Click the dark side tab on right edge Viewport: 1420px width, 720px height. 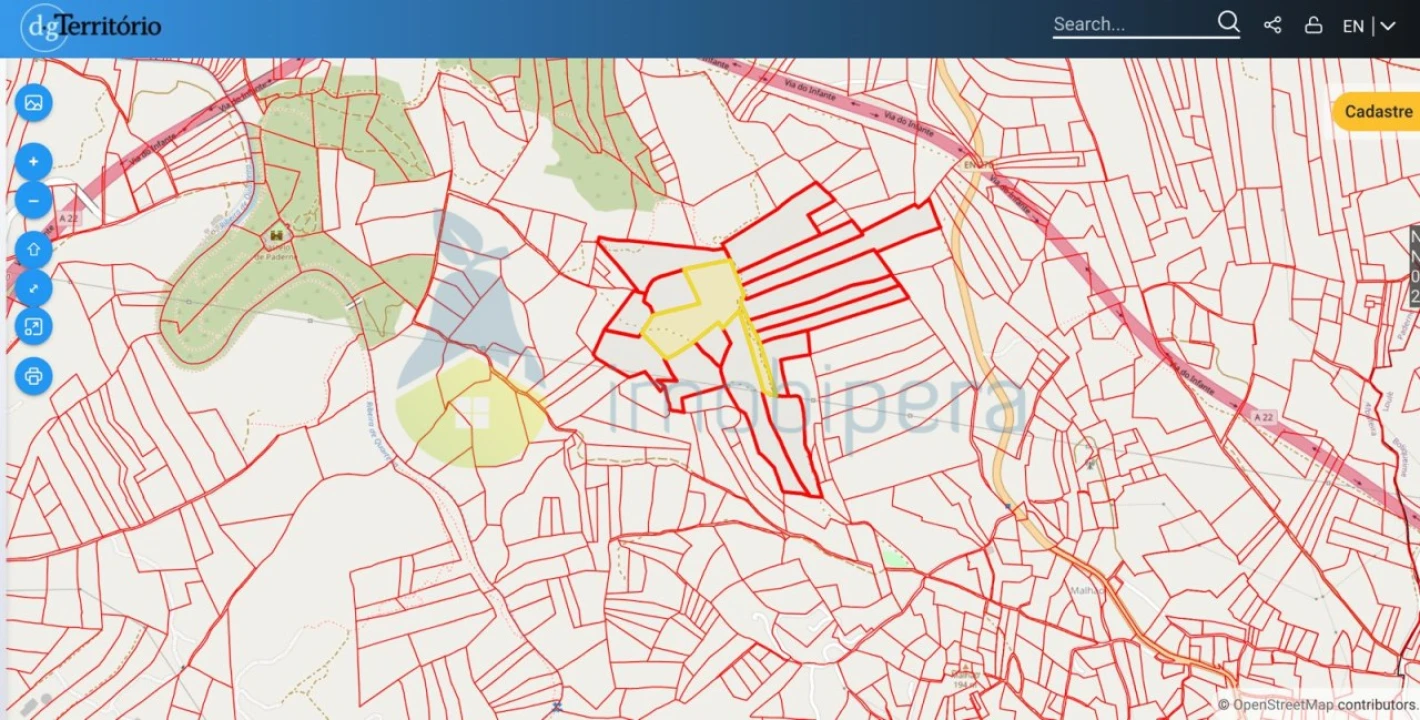point(1414,267)
